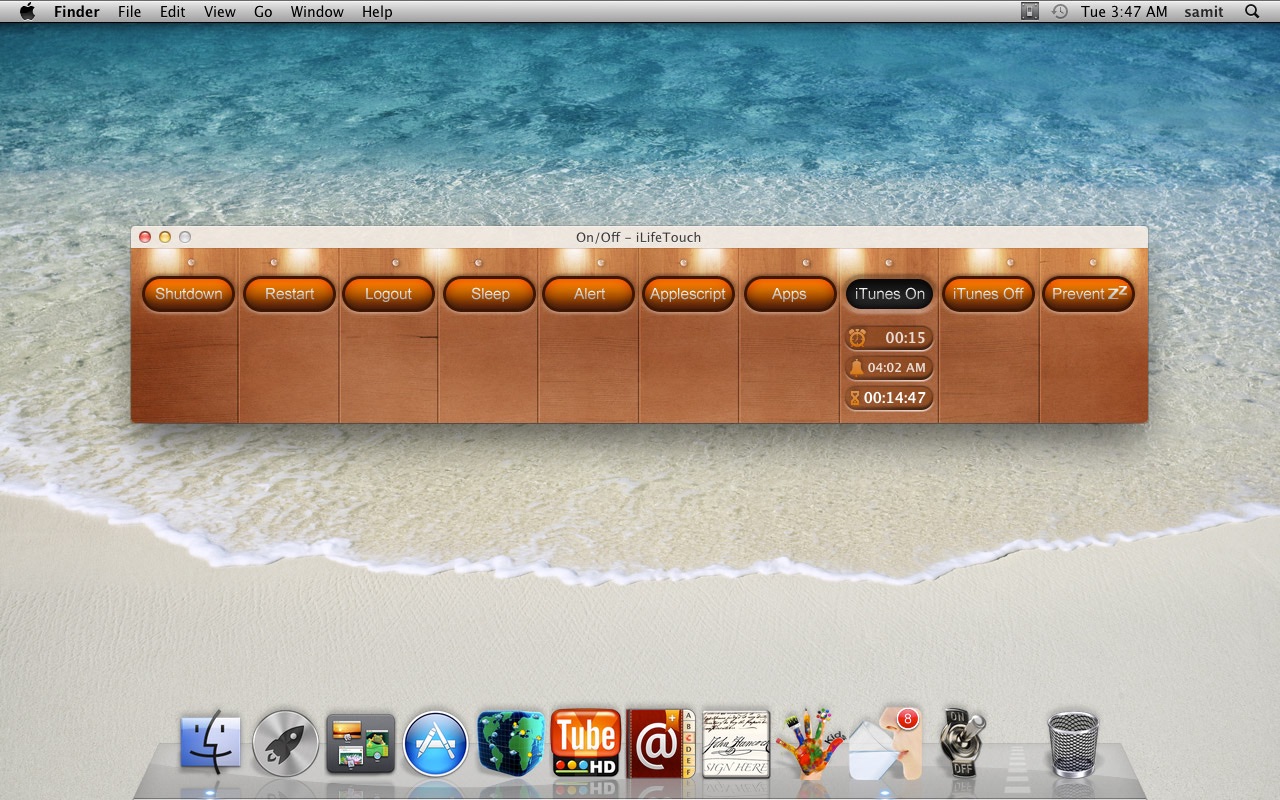
Task: Open the On/Off switch app in Dock
Action: tap(961, 743)
